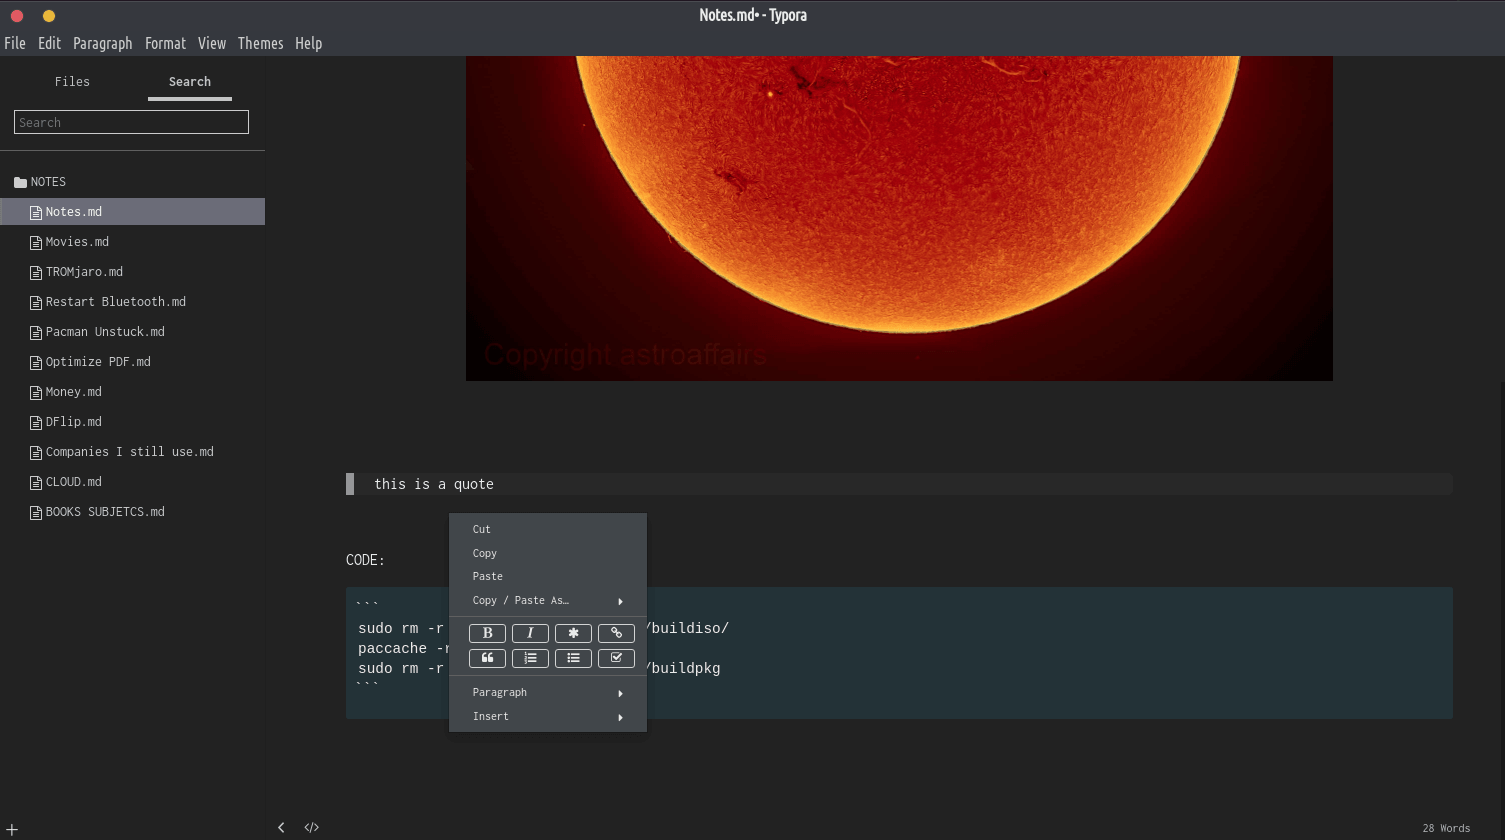Open the Edit menu
1505x840 pixels.
pos(50,43)
